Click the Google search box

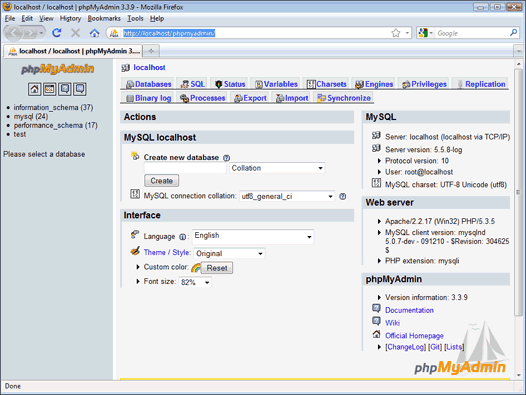(472, 33)
